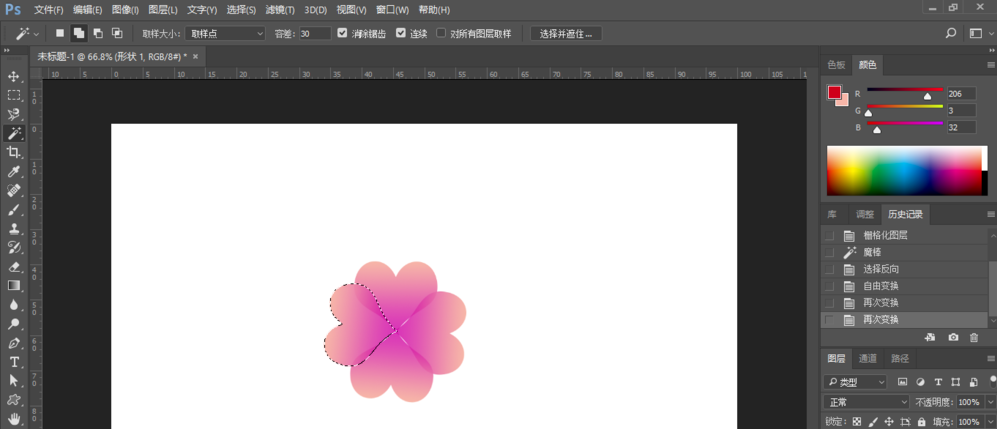This screenshot has height=429, width=997.
Task: Open the 滤镜(T) menu
Action: click(x=279, y=9)
